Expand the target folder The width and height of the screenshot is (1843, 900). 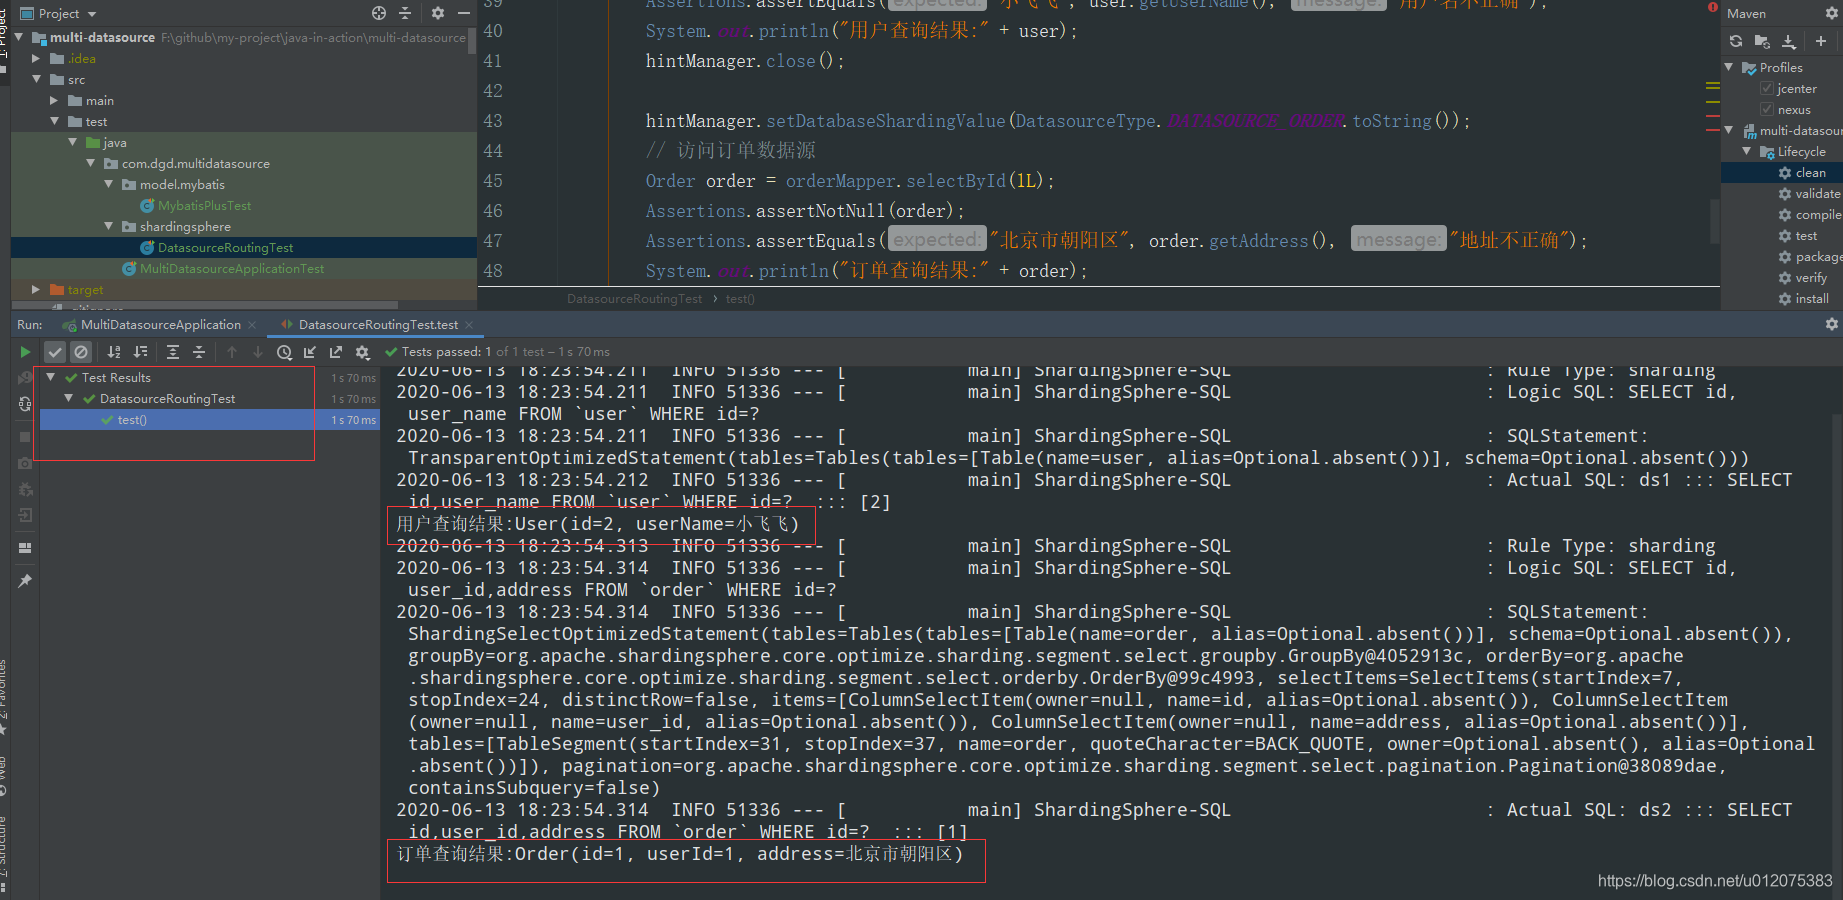[36, 289]
